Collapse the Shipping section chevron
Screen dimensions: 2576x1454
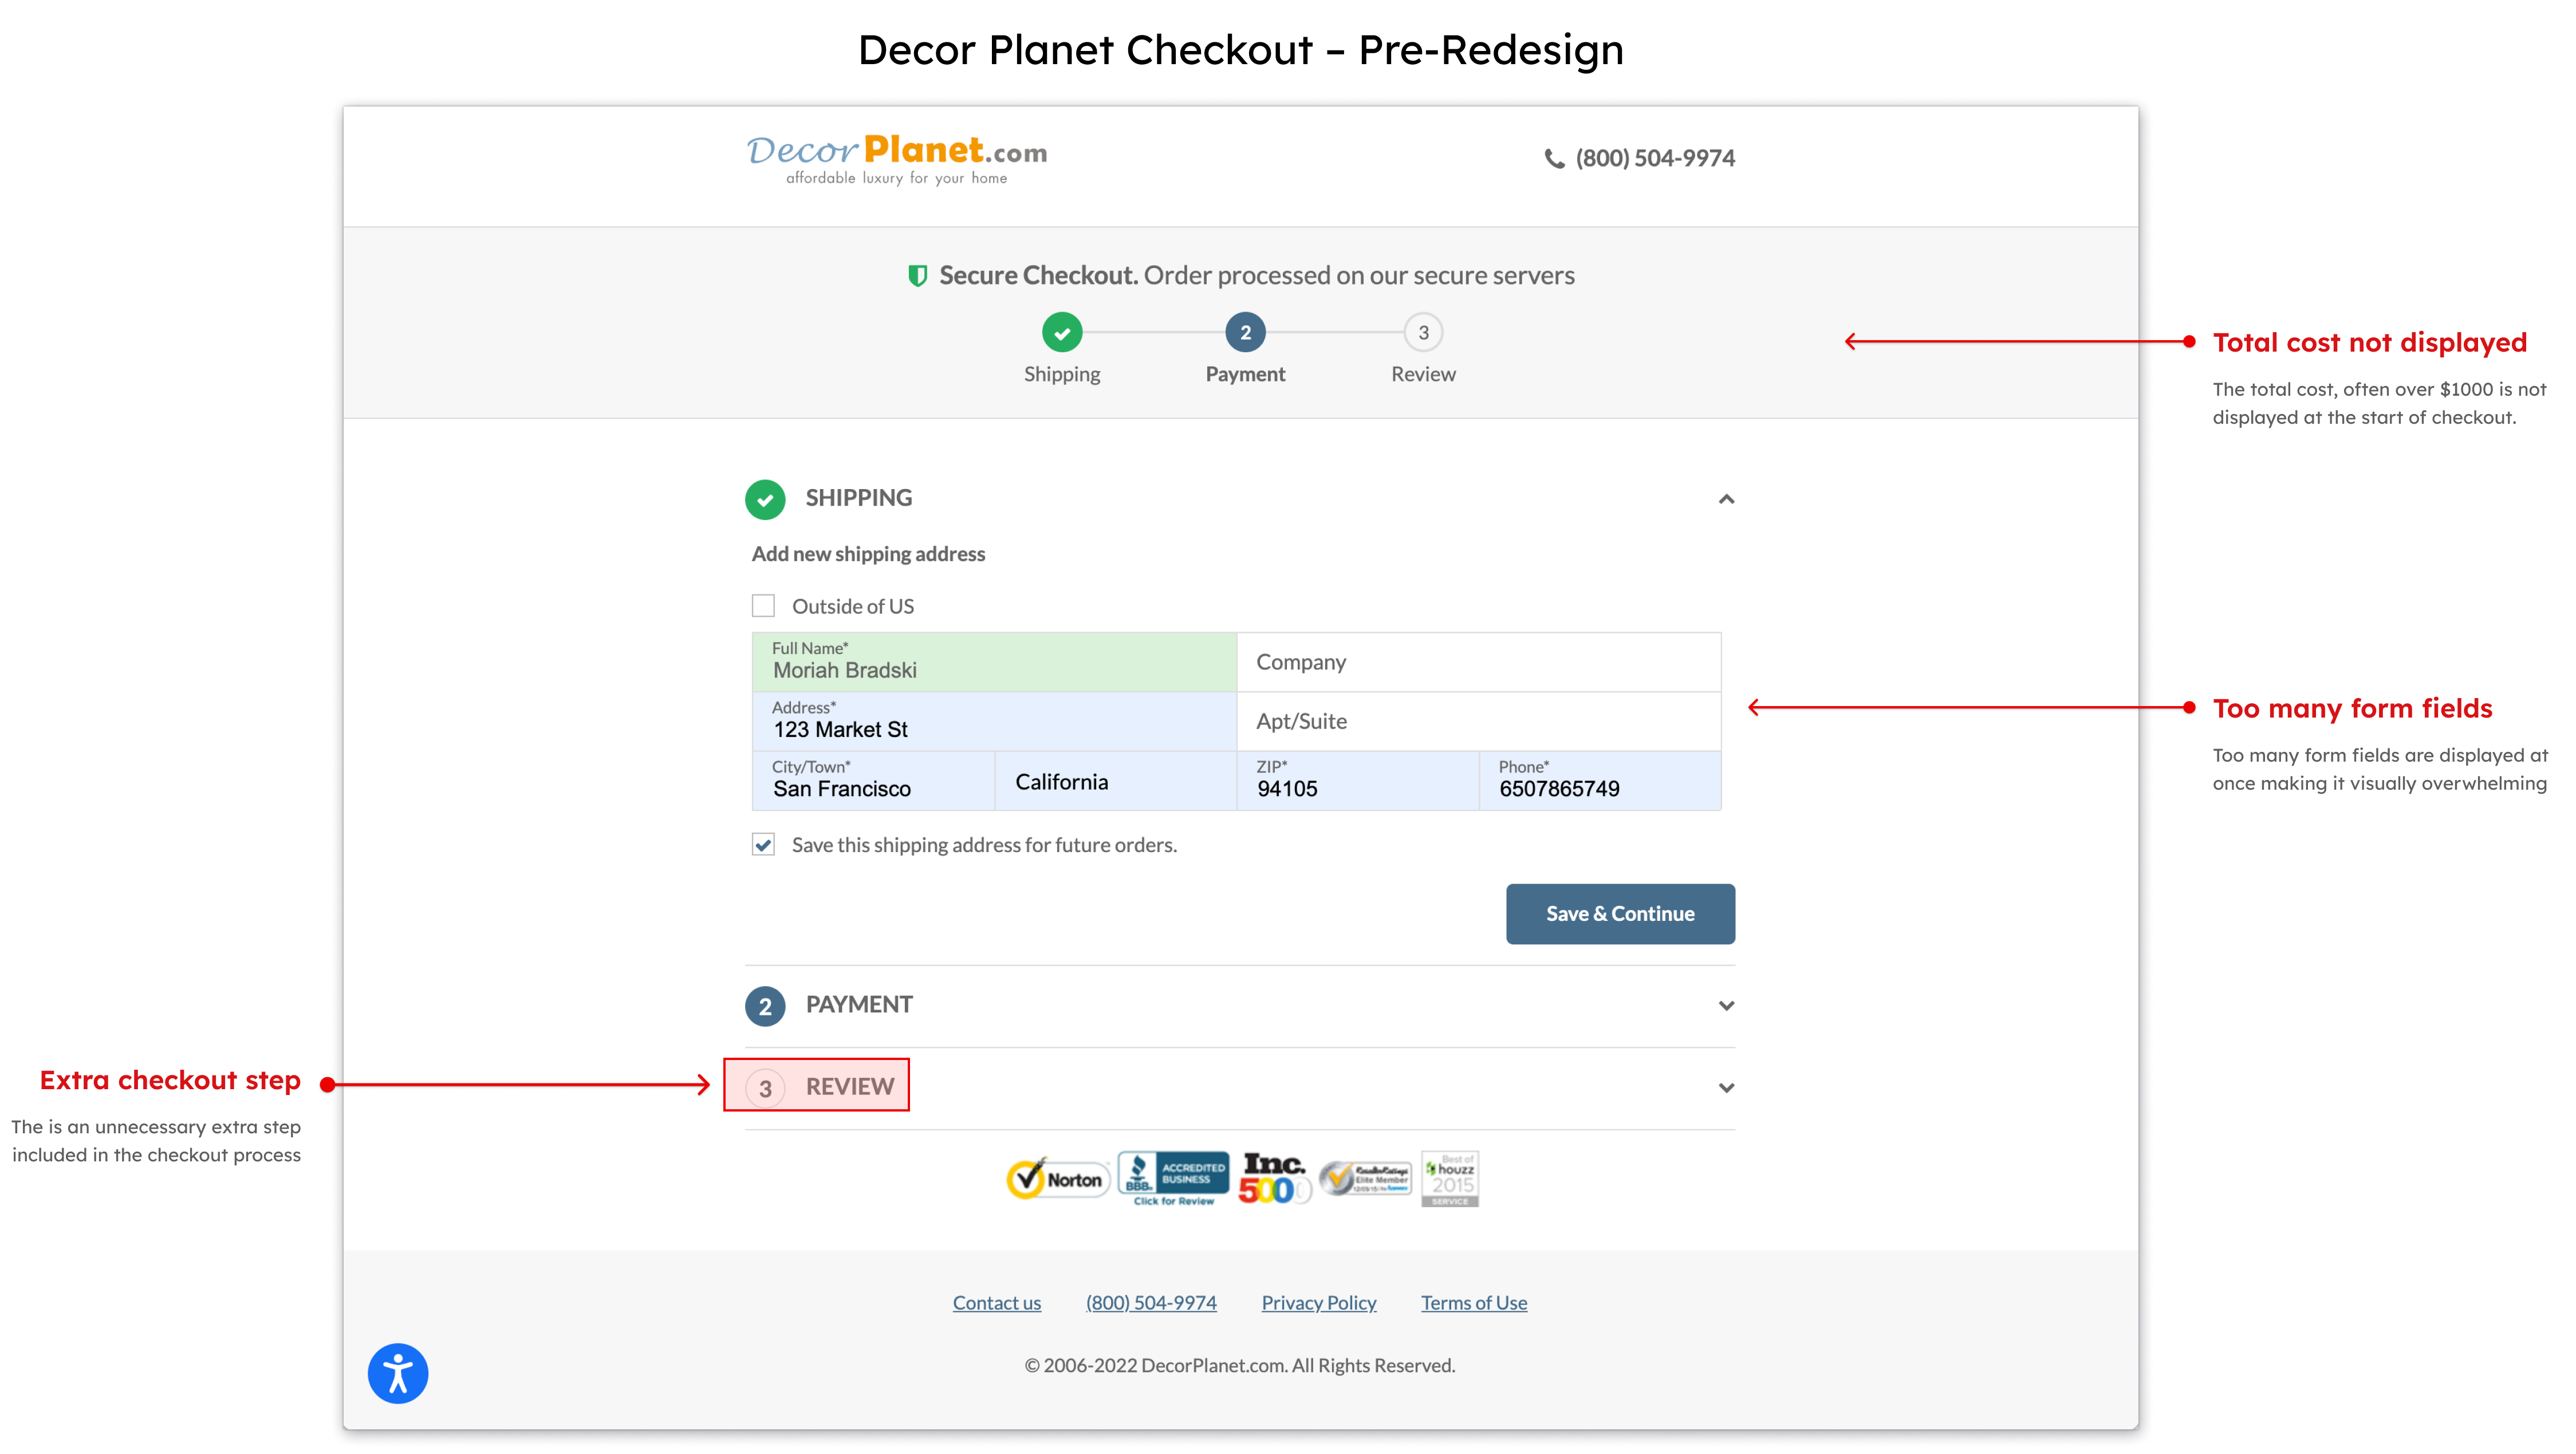1726,499
